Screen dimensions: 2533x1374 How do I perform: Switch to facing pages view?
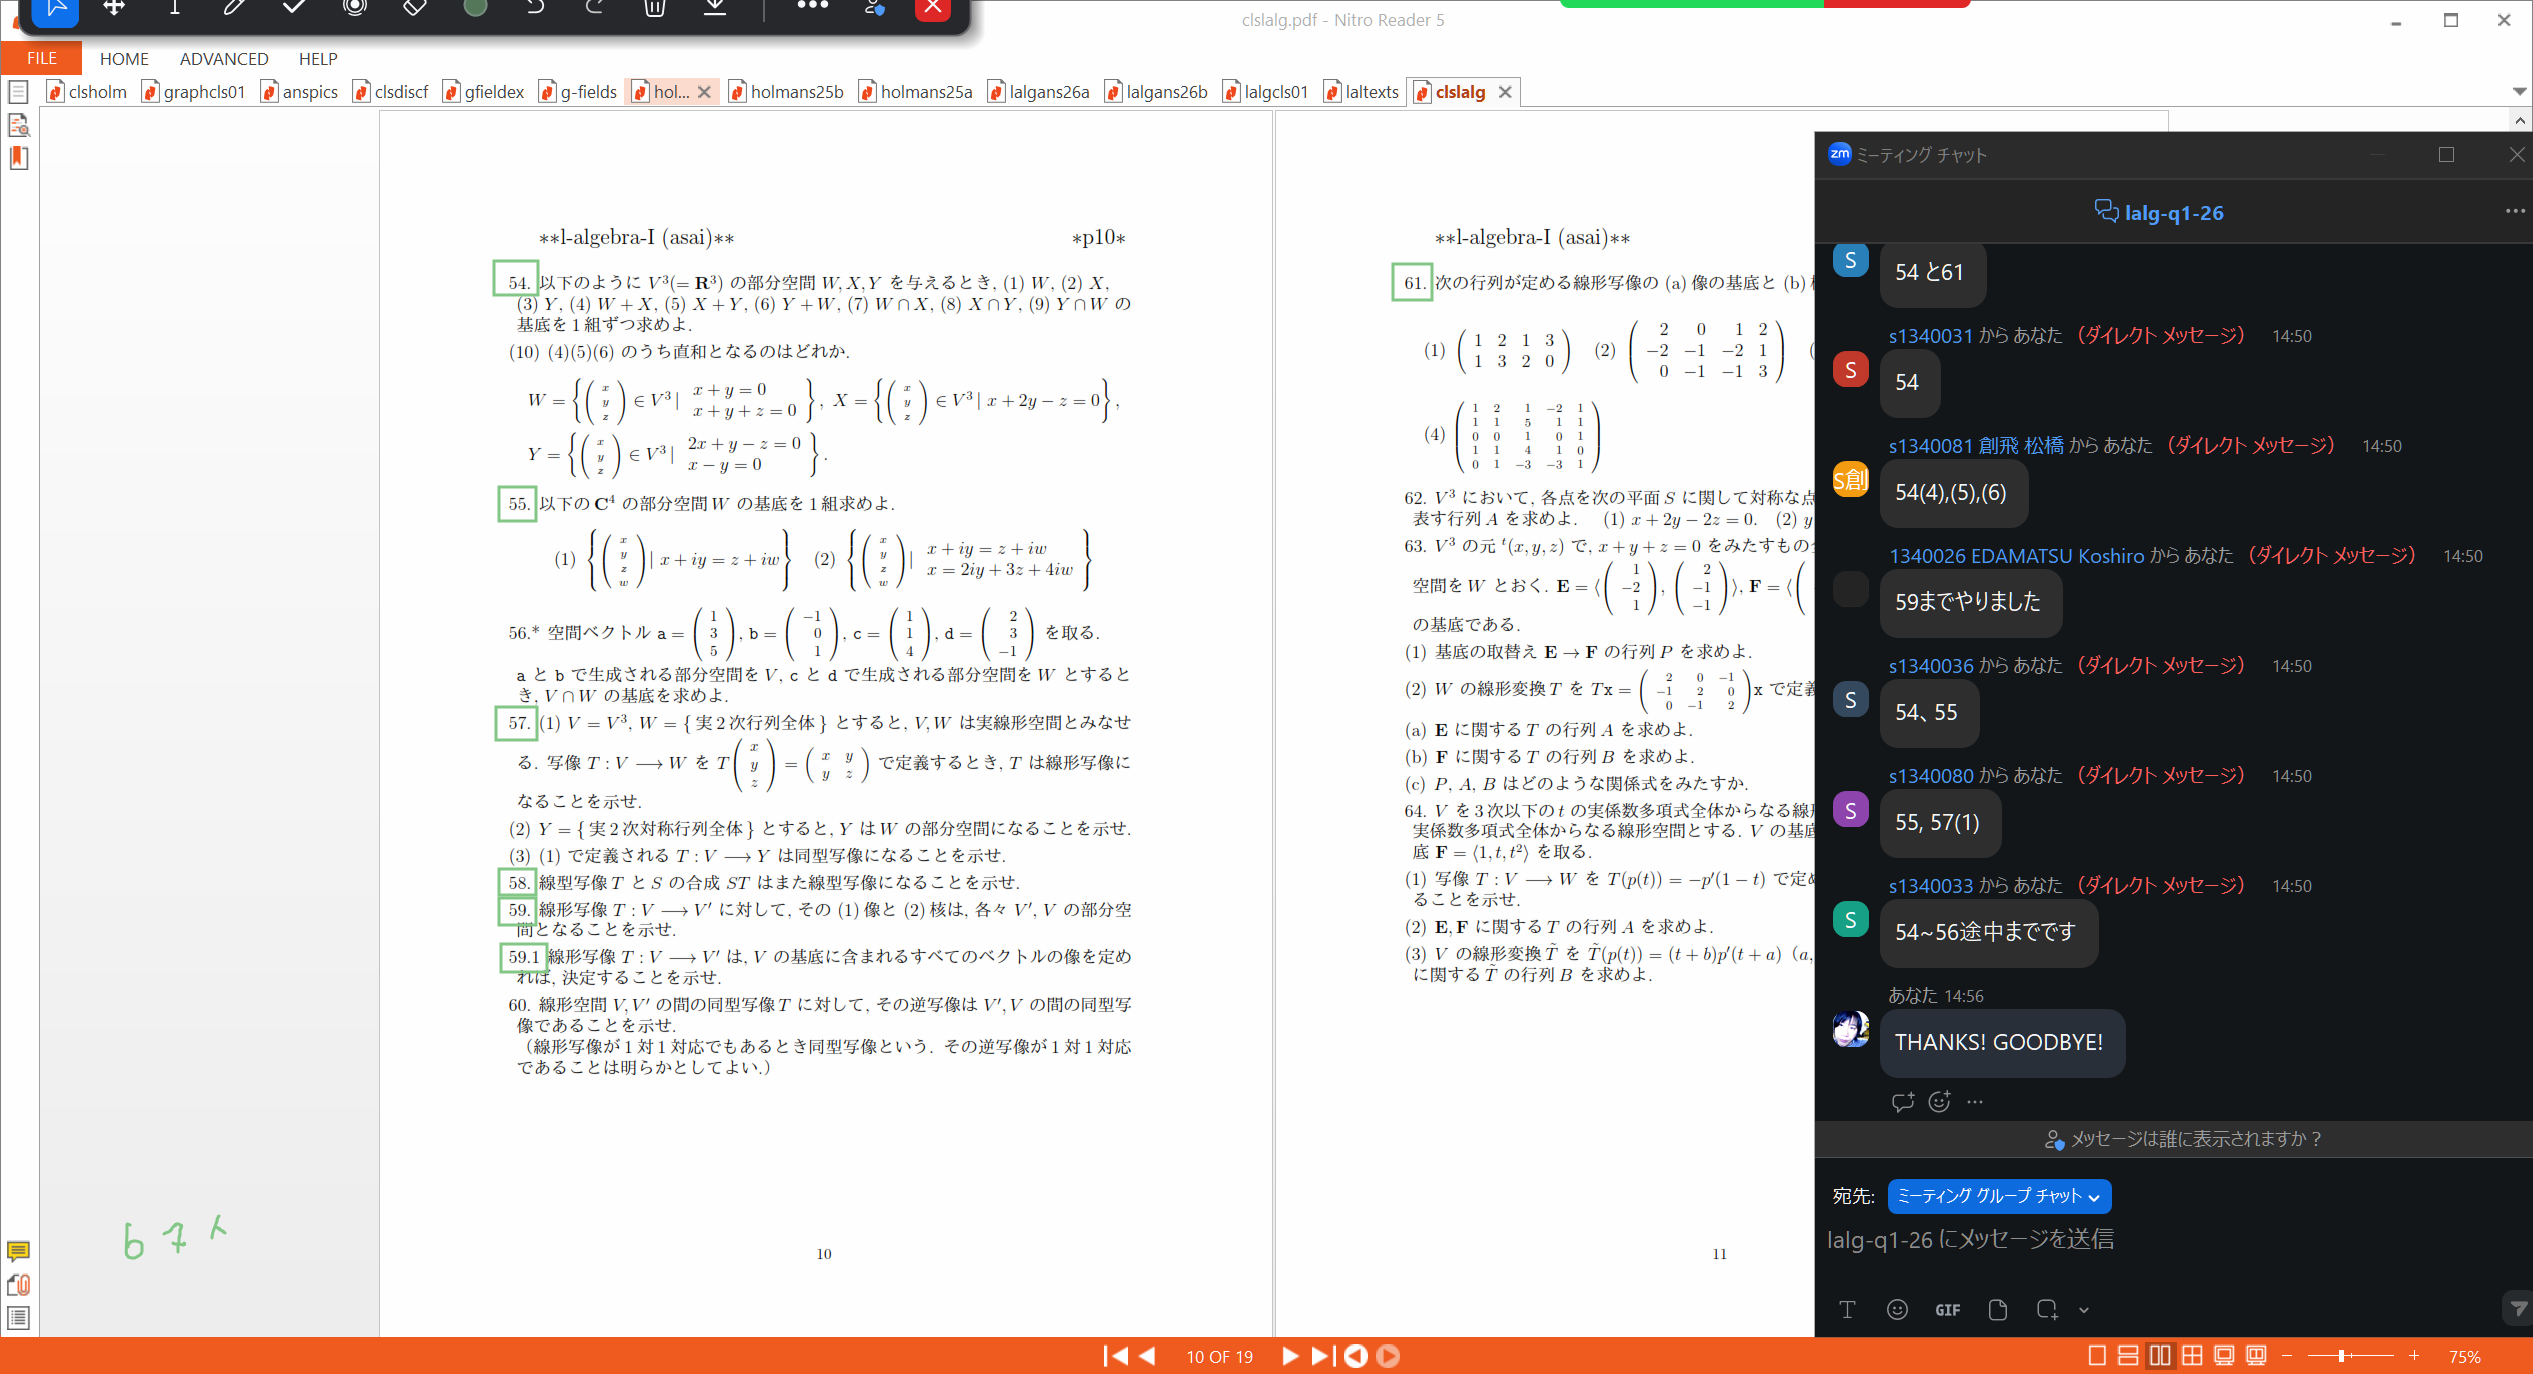(2160, 1356)
